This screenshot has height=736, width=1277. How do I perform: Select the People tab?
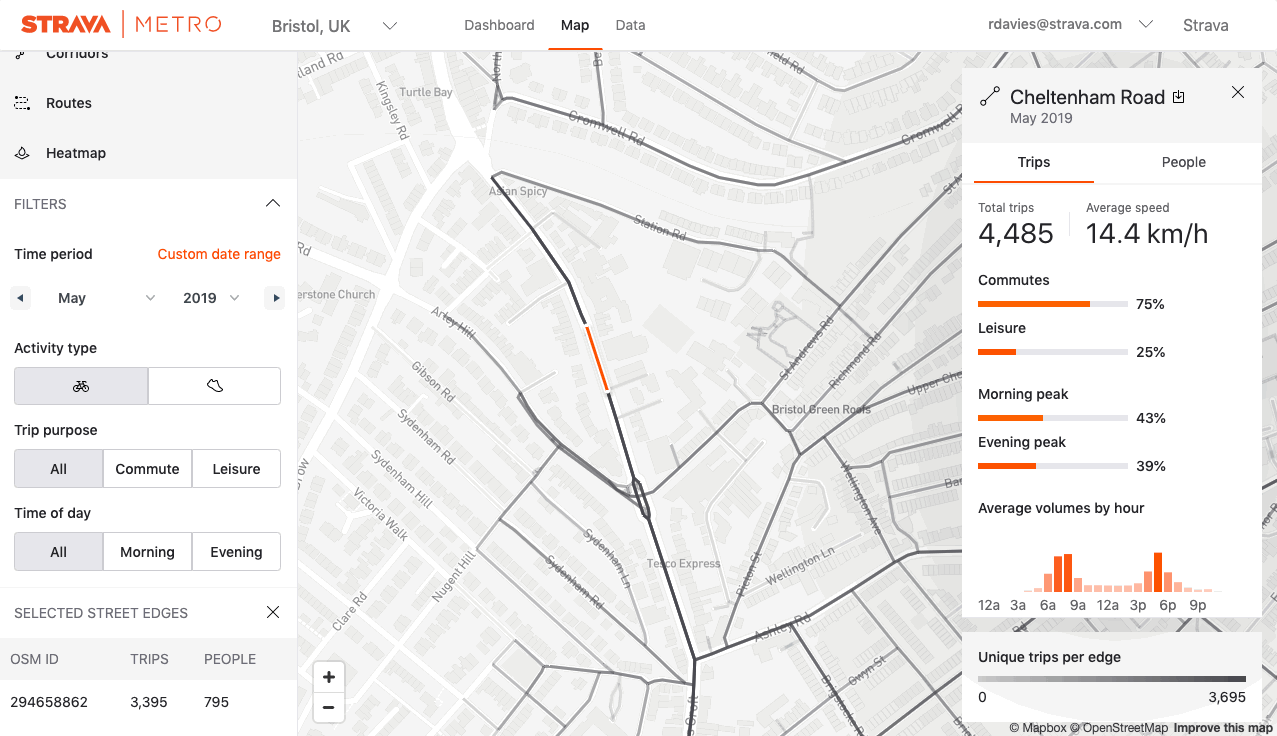tap(1183, 162)
